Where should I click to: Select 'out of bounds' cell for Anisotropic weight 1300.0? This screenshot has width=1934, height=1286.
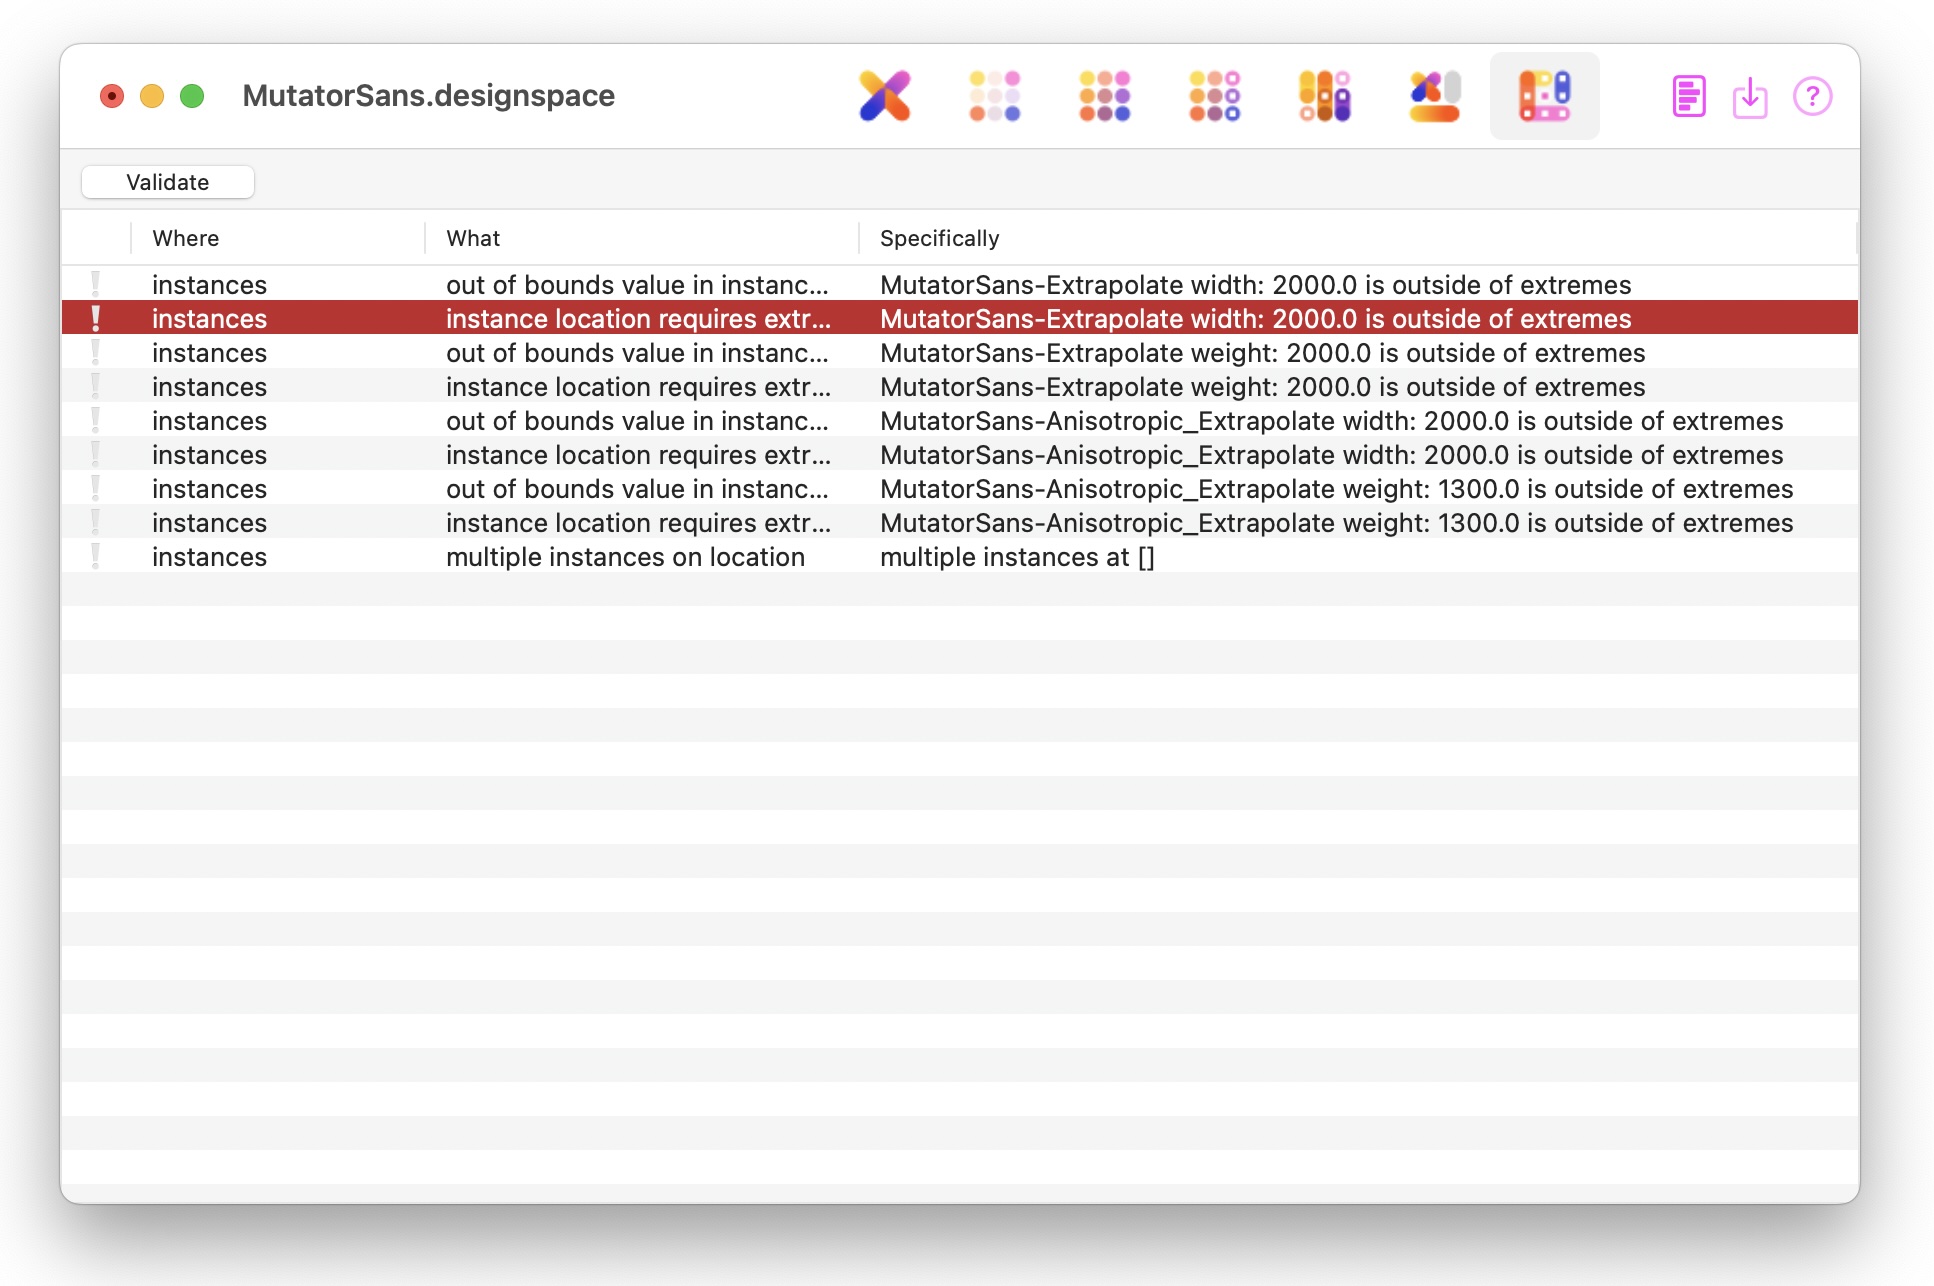pos(637,488)
